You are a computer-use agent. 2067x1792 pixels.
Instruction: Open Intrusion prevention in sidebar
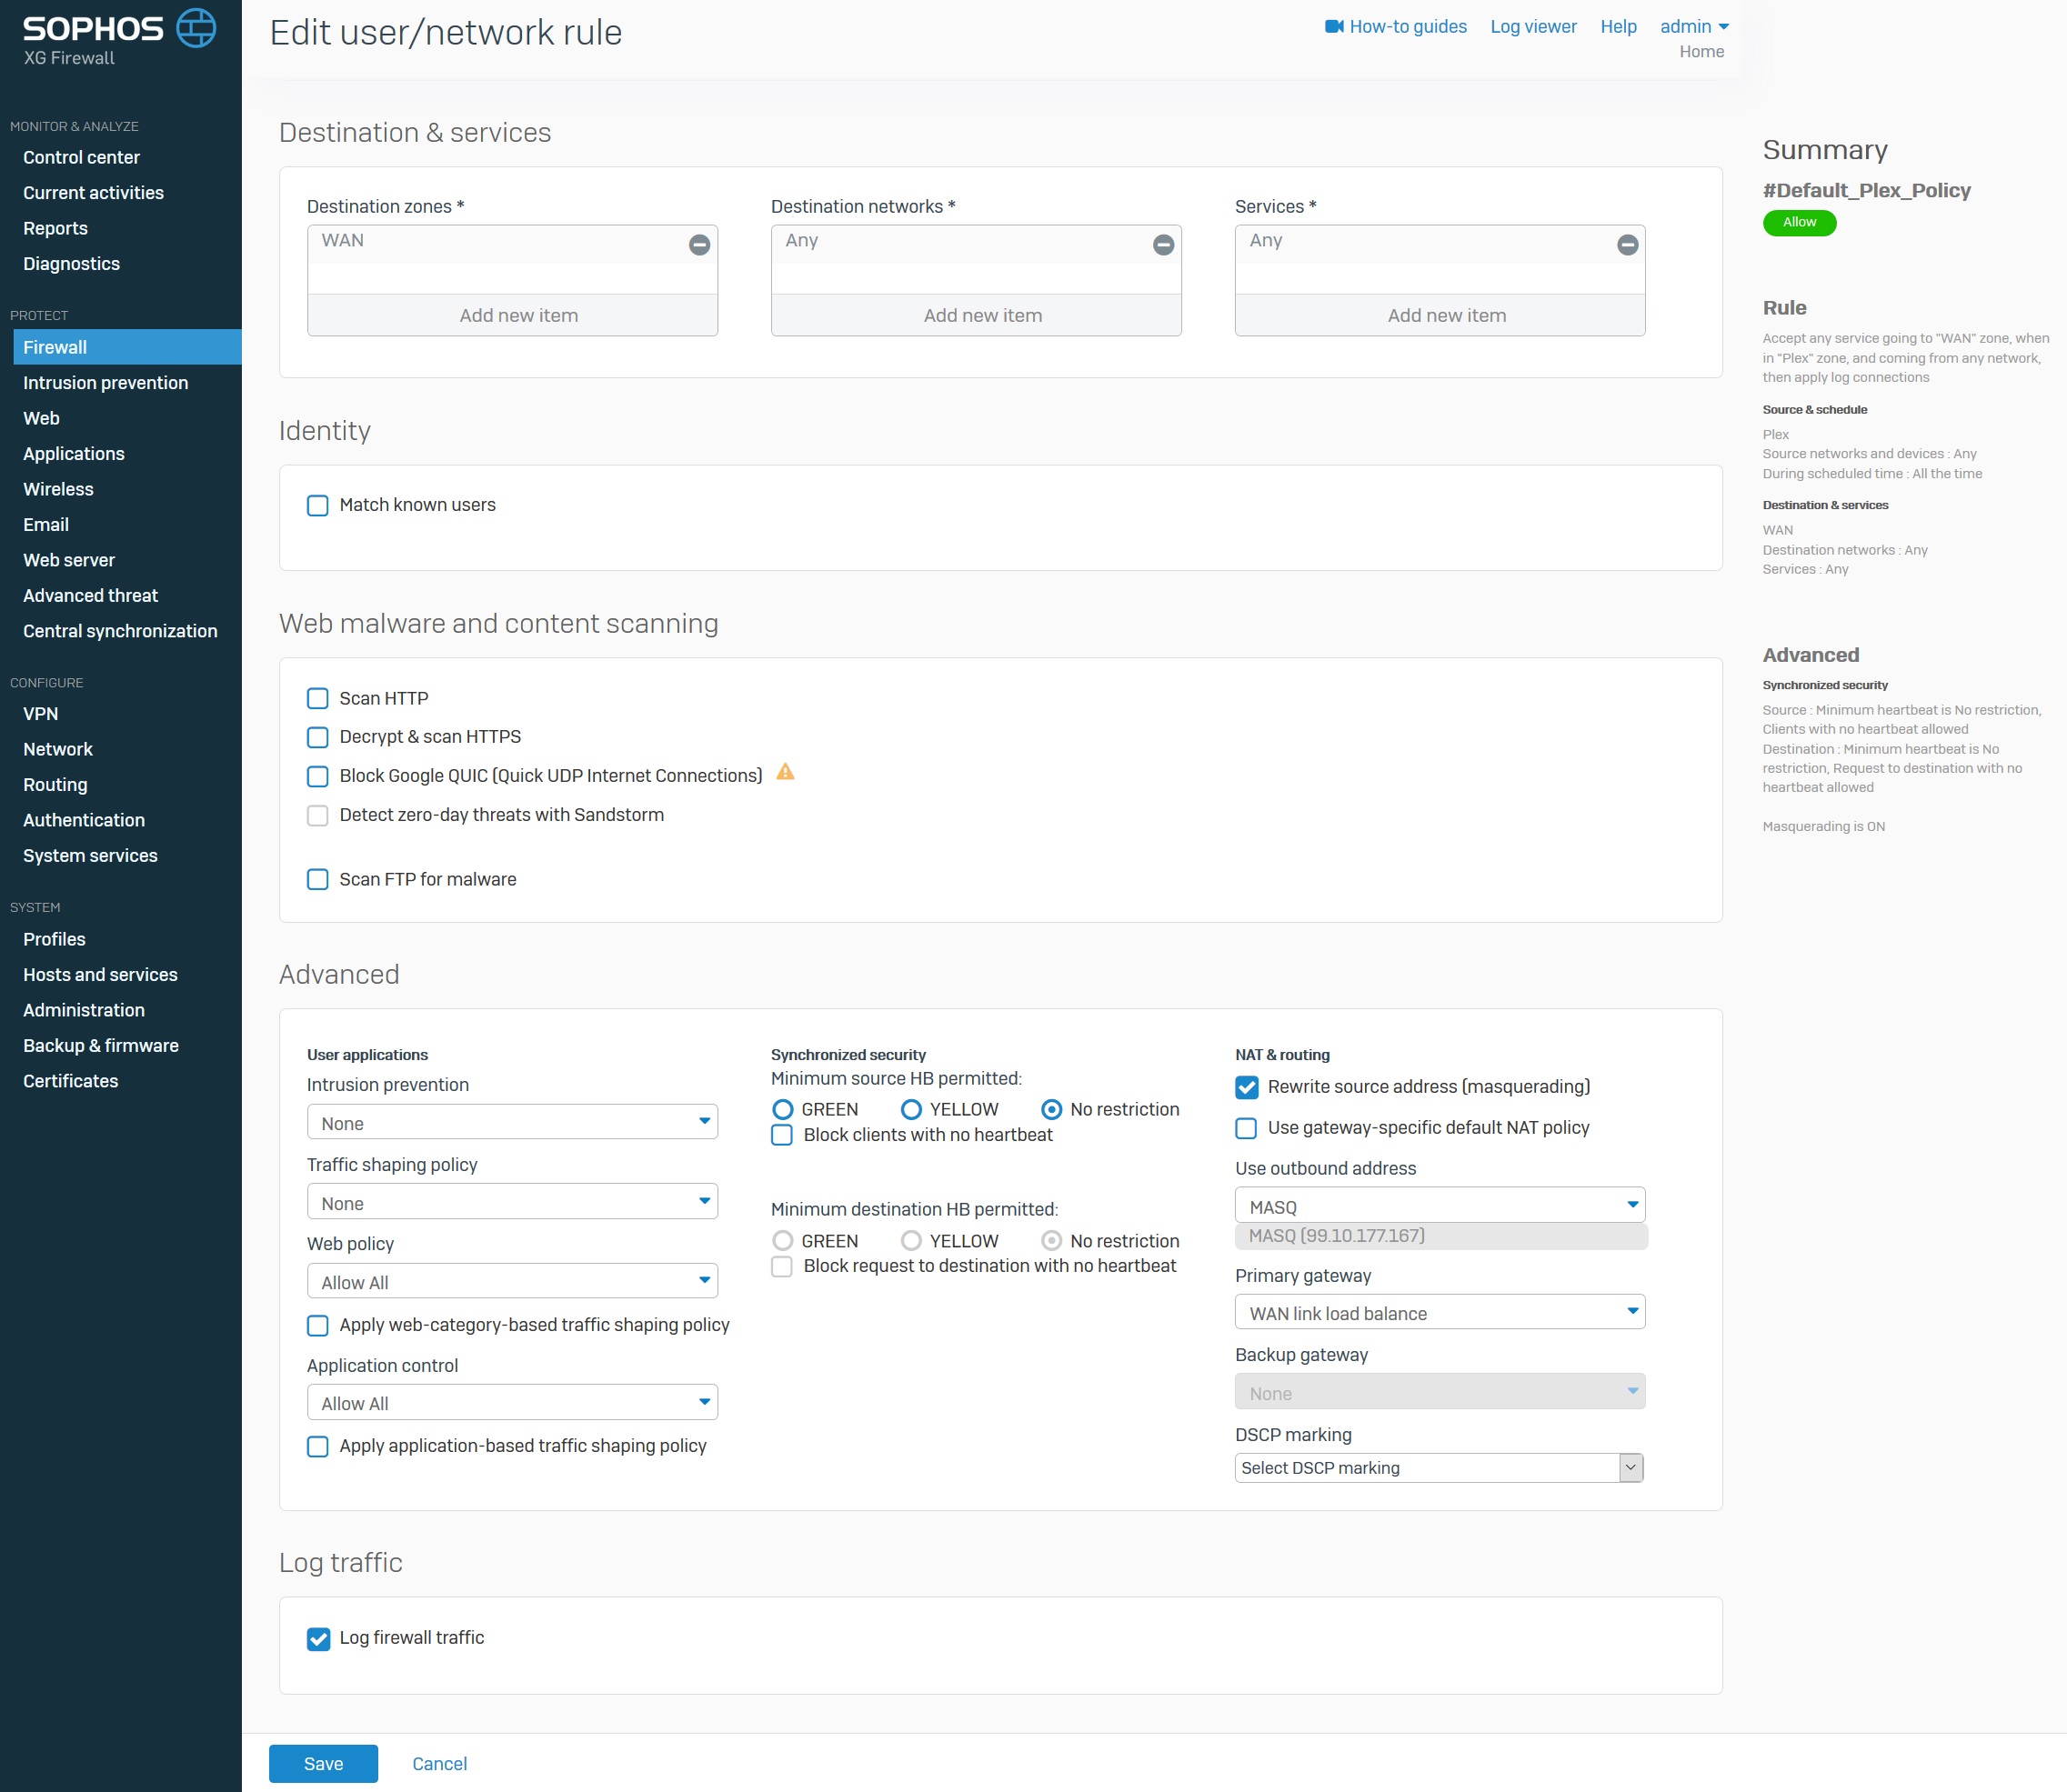point(105,383)
